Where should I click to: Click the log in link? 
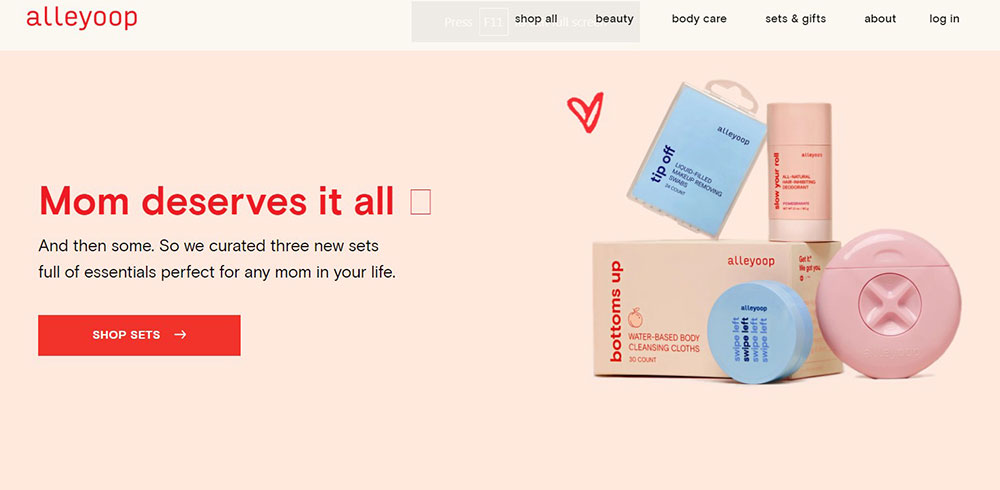click(x=944, y=19)
